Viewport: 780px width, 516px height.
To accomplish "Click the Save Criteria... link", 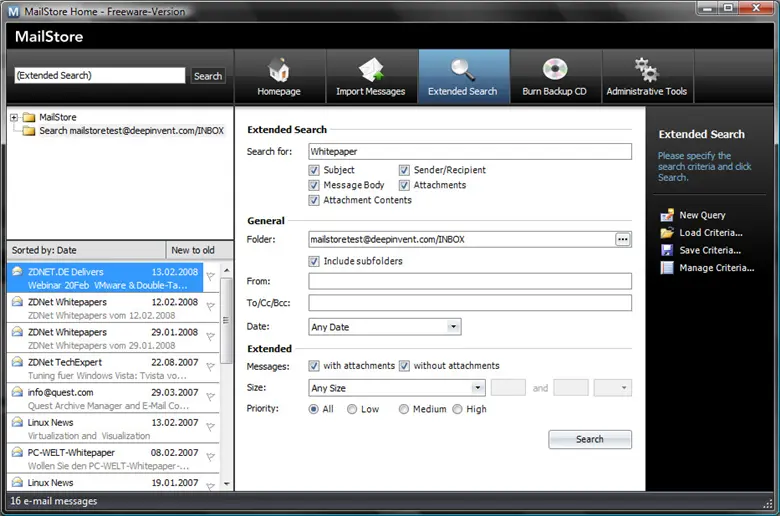I will 710,250.
